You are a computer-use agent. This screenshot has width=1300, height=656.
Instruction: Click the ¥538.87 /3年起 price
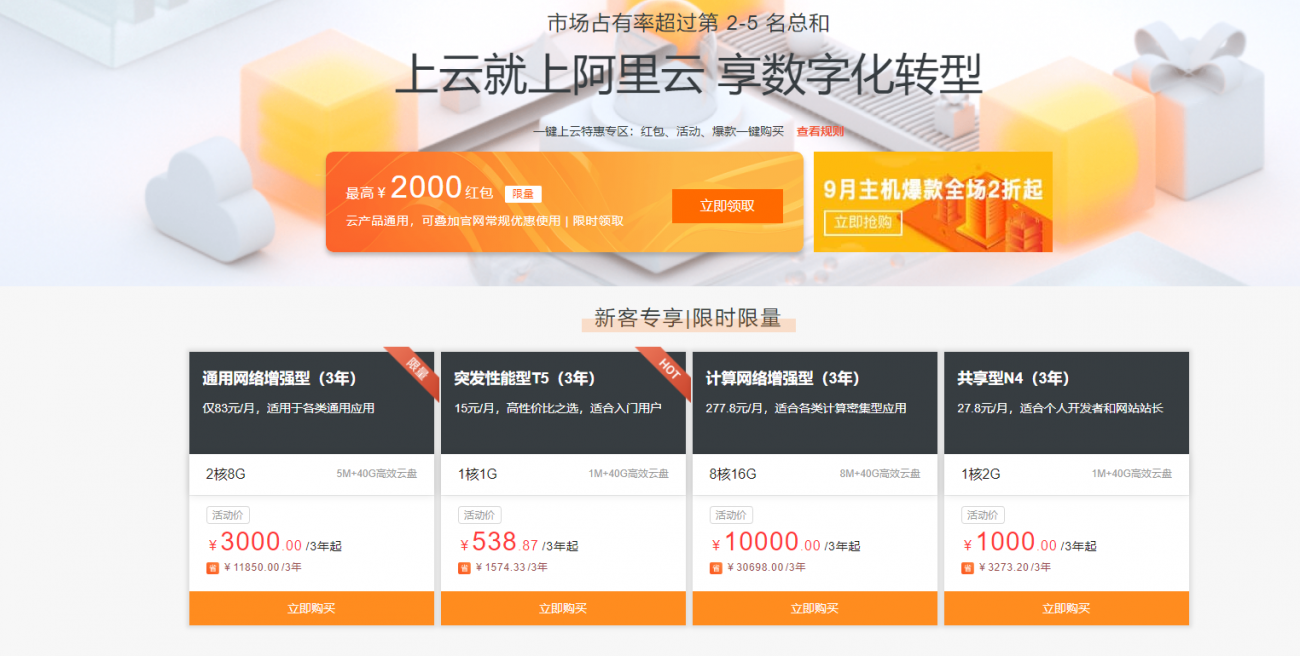point(519,543)
